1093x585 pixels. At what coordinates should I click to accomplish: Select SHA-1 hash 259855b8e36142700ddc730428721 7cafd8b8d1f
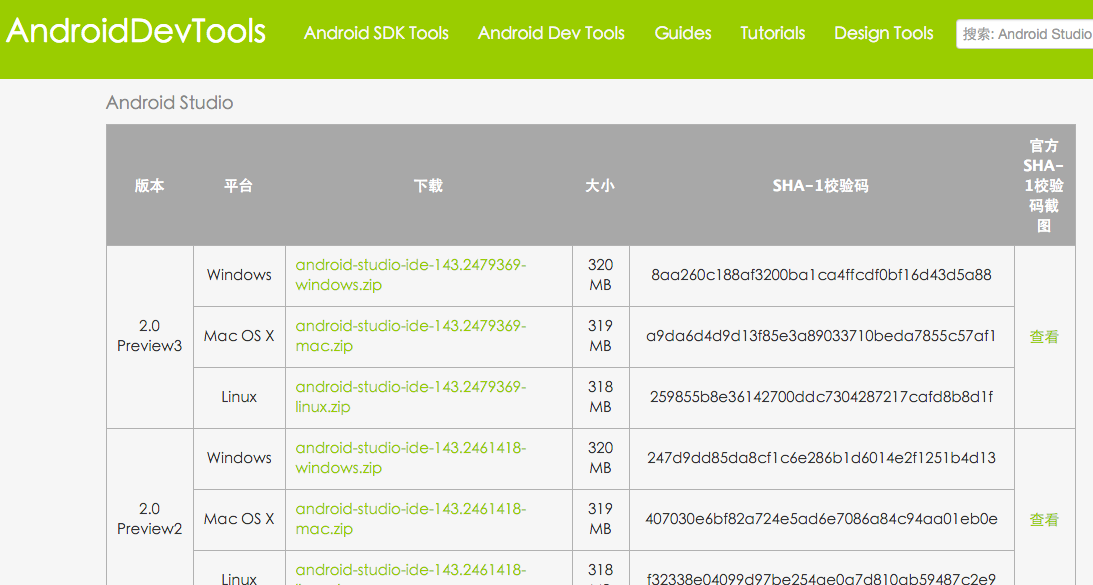[x=821, y=397]
